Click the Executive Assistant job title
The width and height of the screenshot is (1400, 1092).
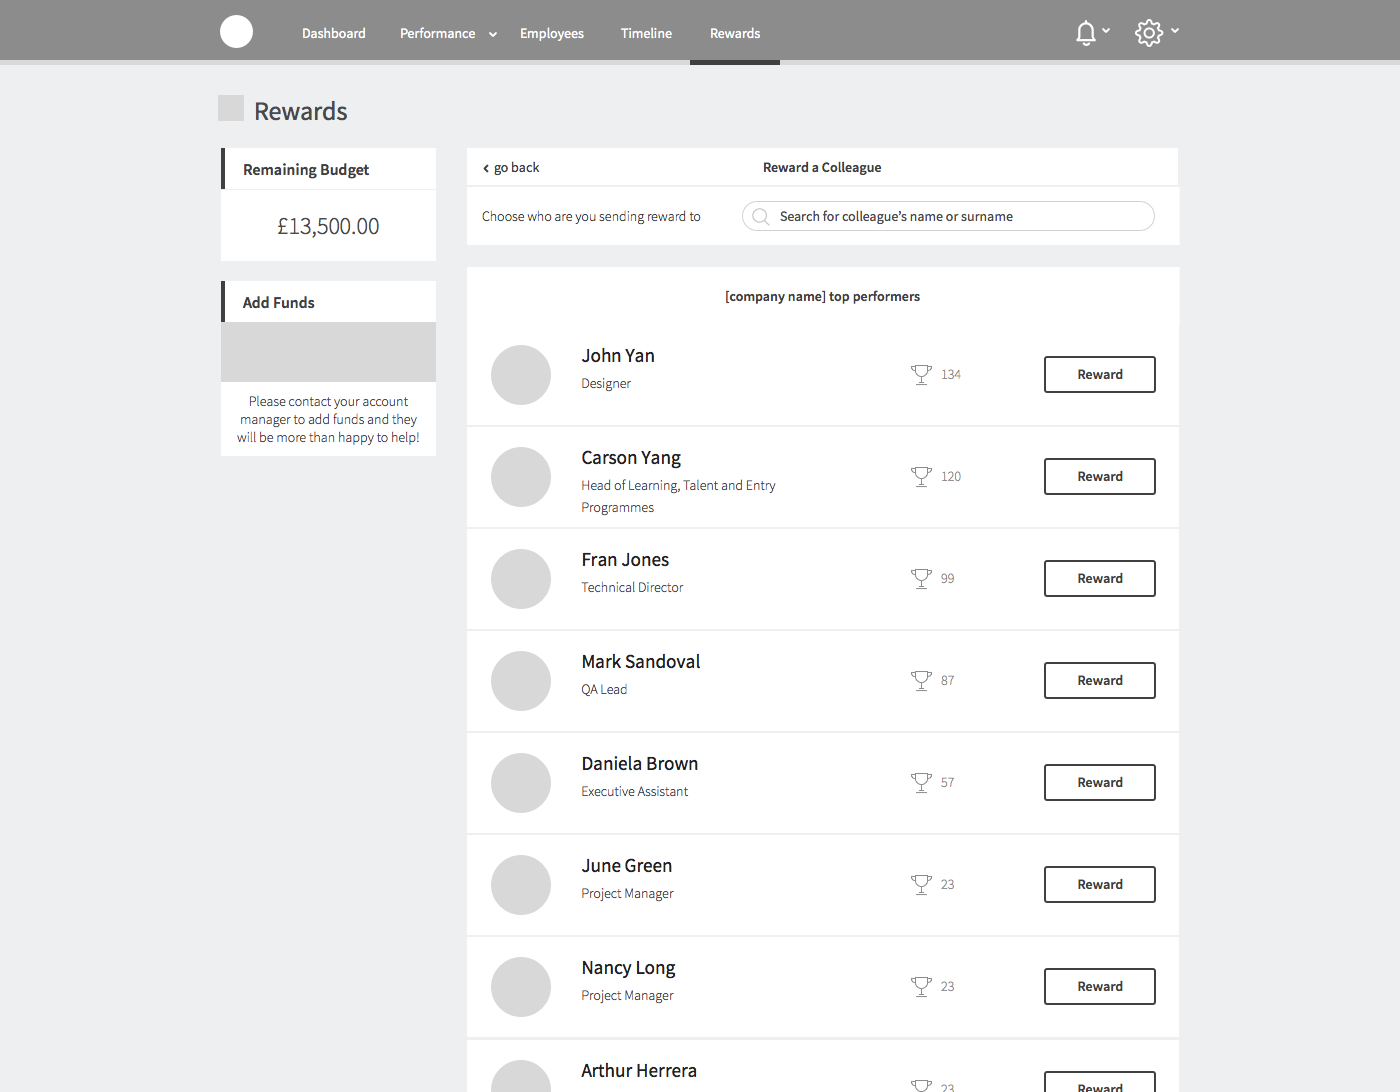pos(634,791)
